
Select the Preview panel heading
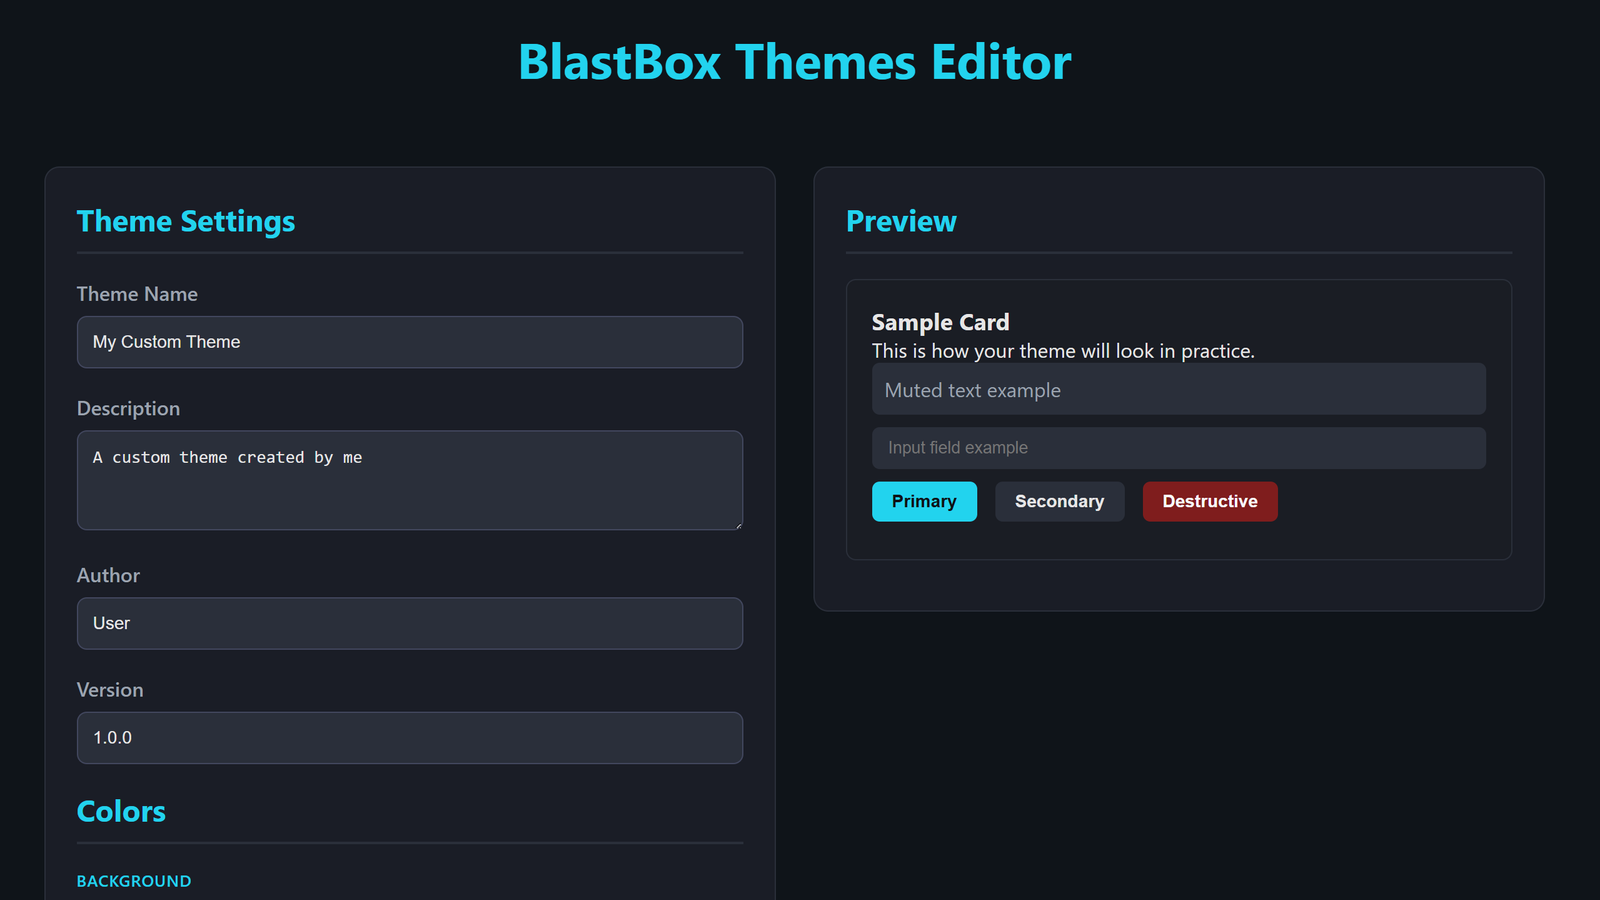click(901, 221)
